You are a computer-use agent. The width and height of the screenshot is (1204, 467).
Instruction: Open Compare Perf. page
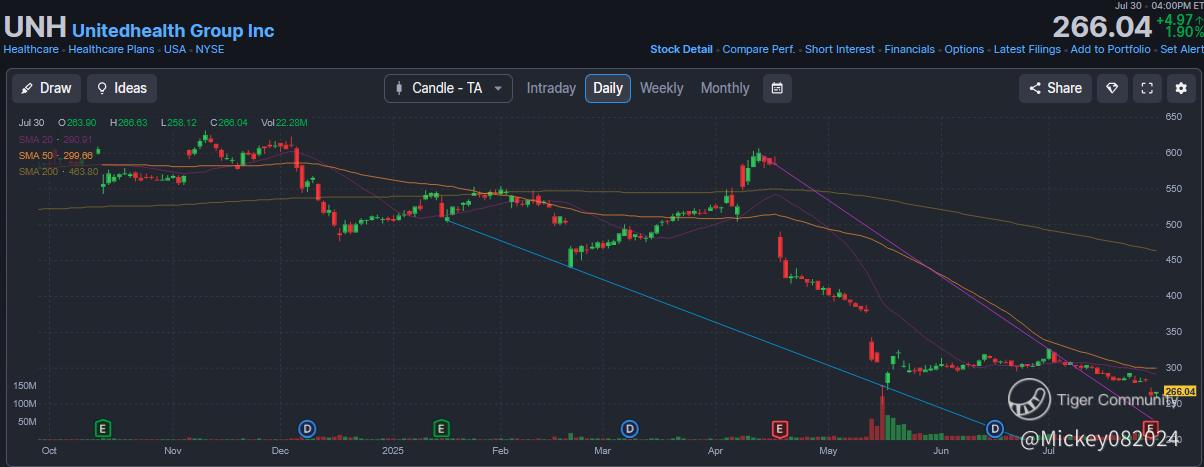(x=758, y=49)
